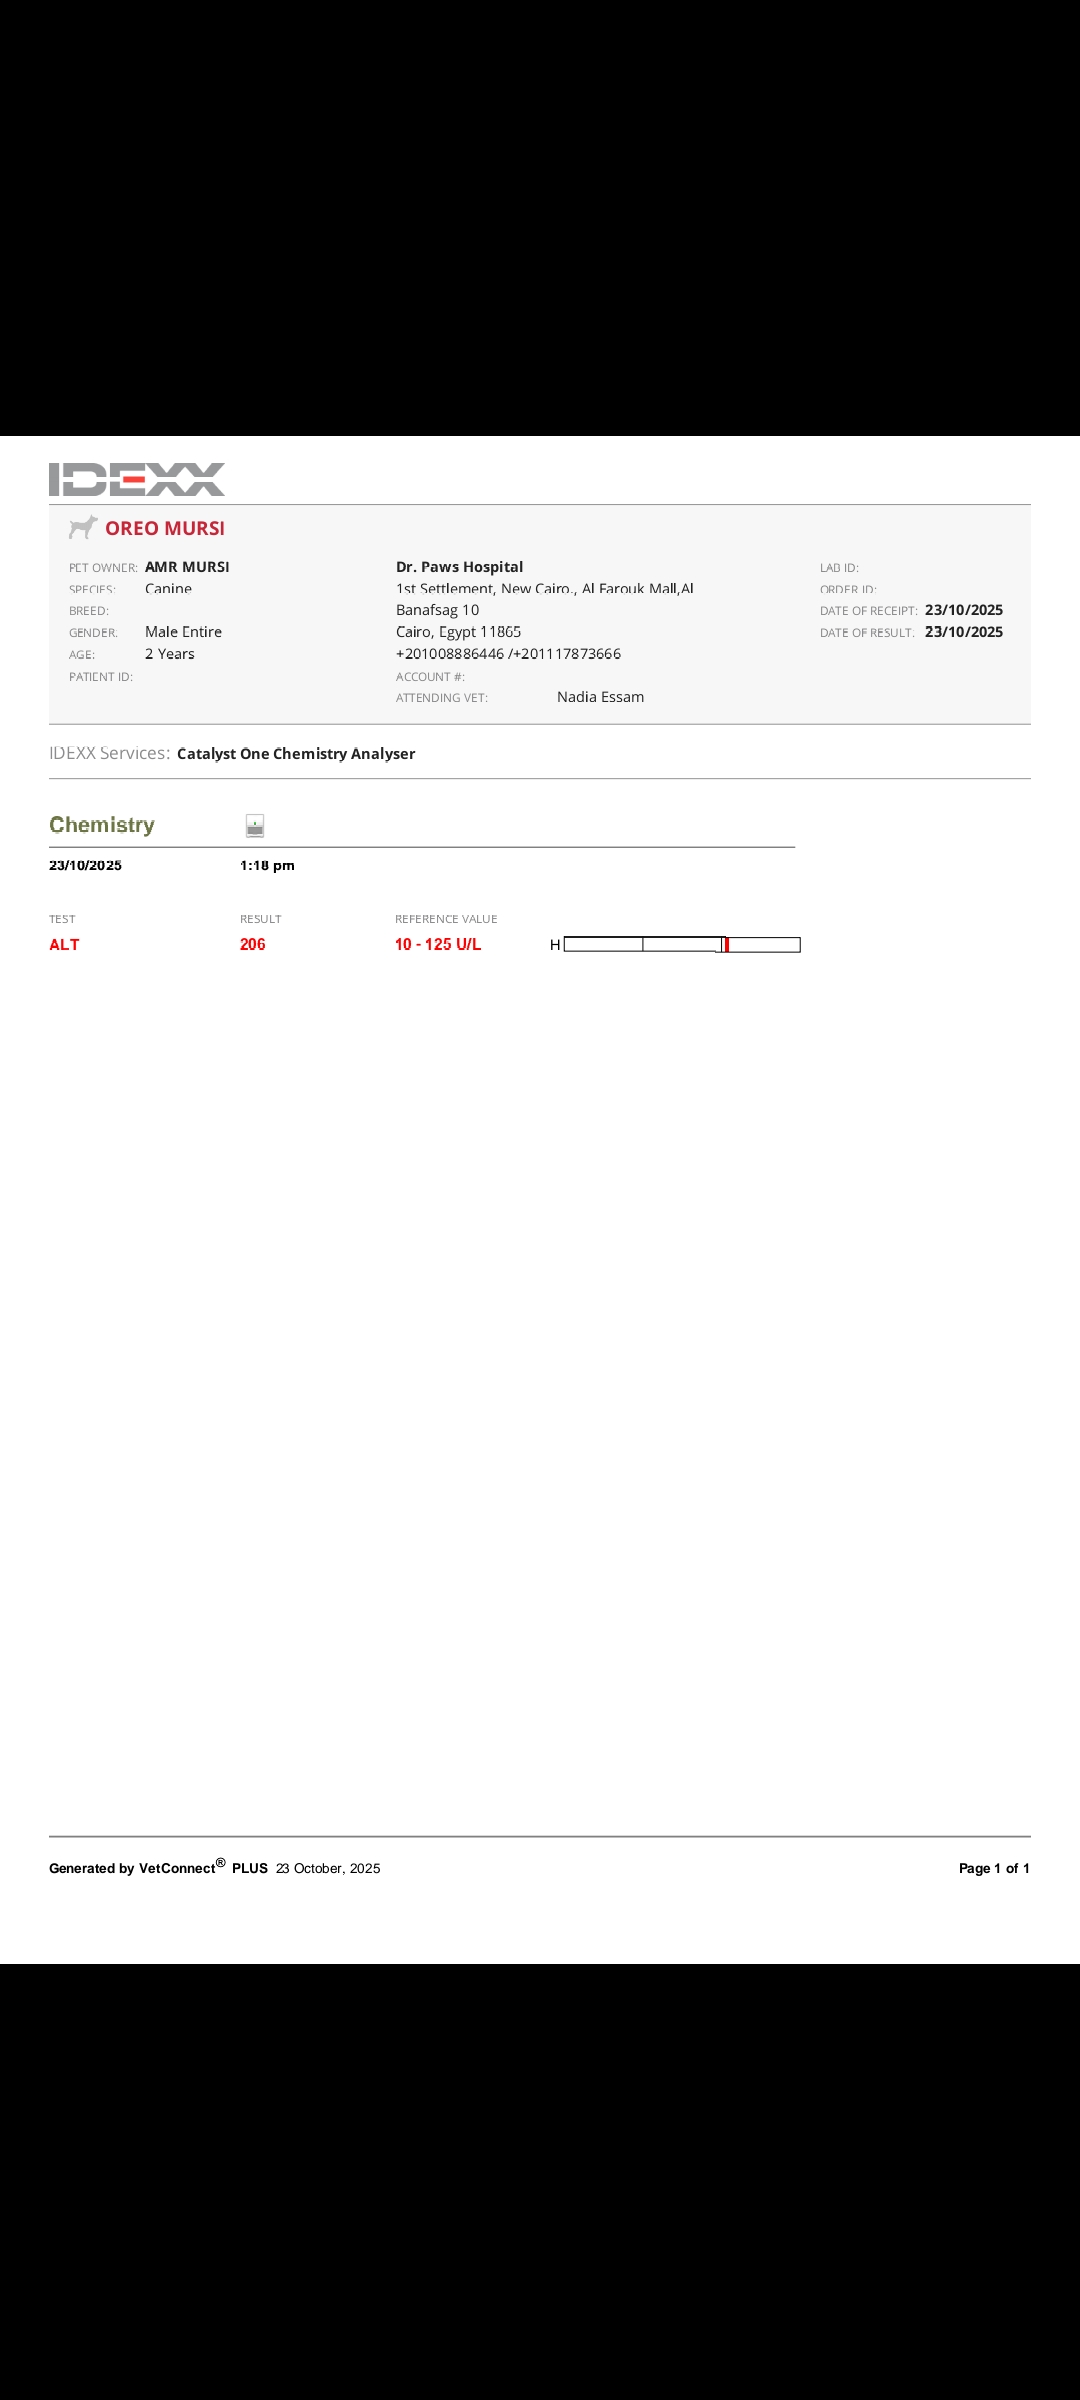
Task: Click attending vet name Nadia Essam
Action: tap(600, 697)
